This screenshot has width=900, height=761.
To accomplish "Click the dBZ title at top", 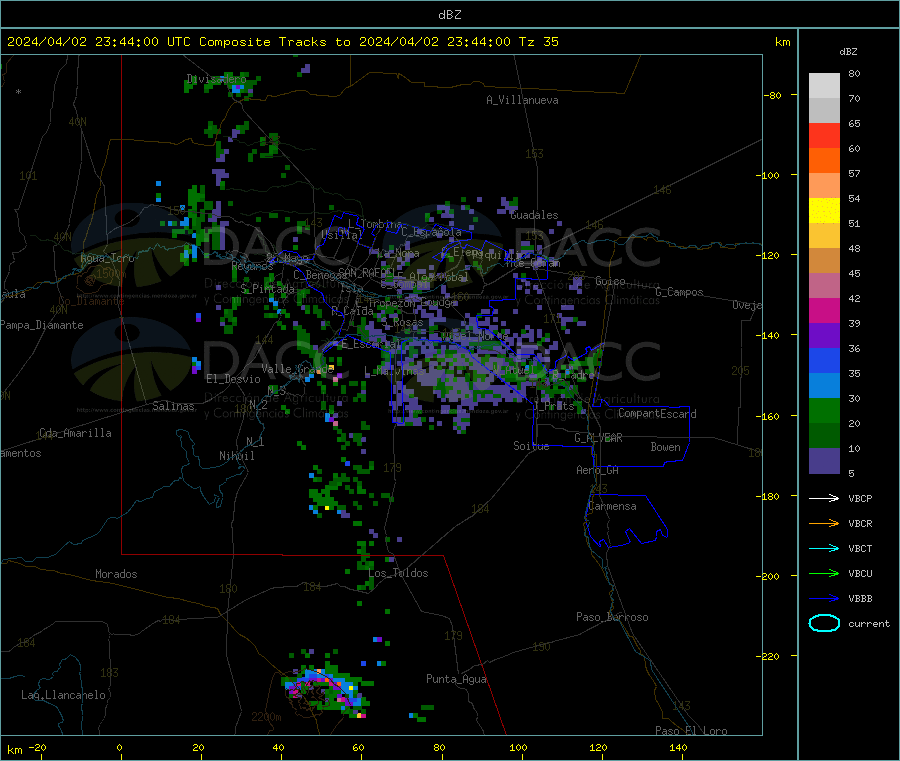I will [449, 15].
